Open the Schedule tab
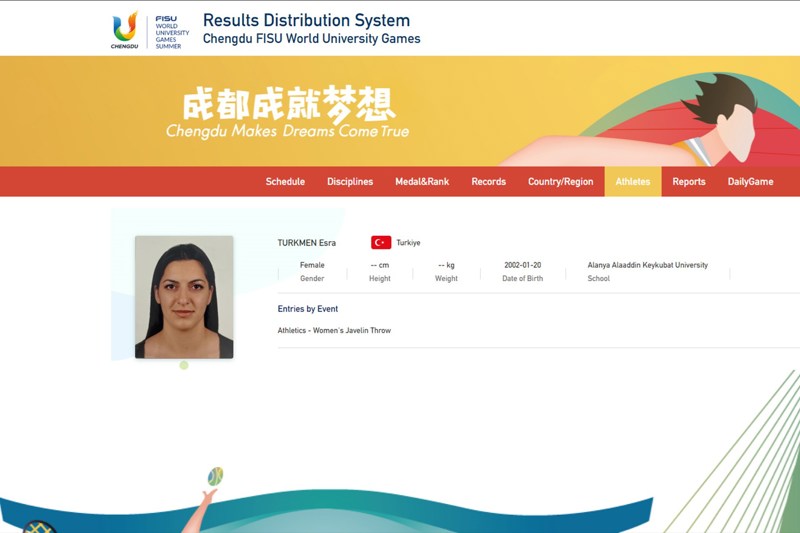This screenshot has width=800, height=533. pos(285,182)
